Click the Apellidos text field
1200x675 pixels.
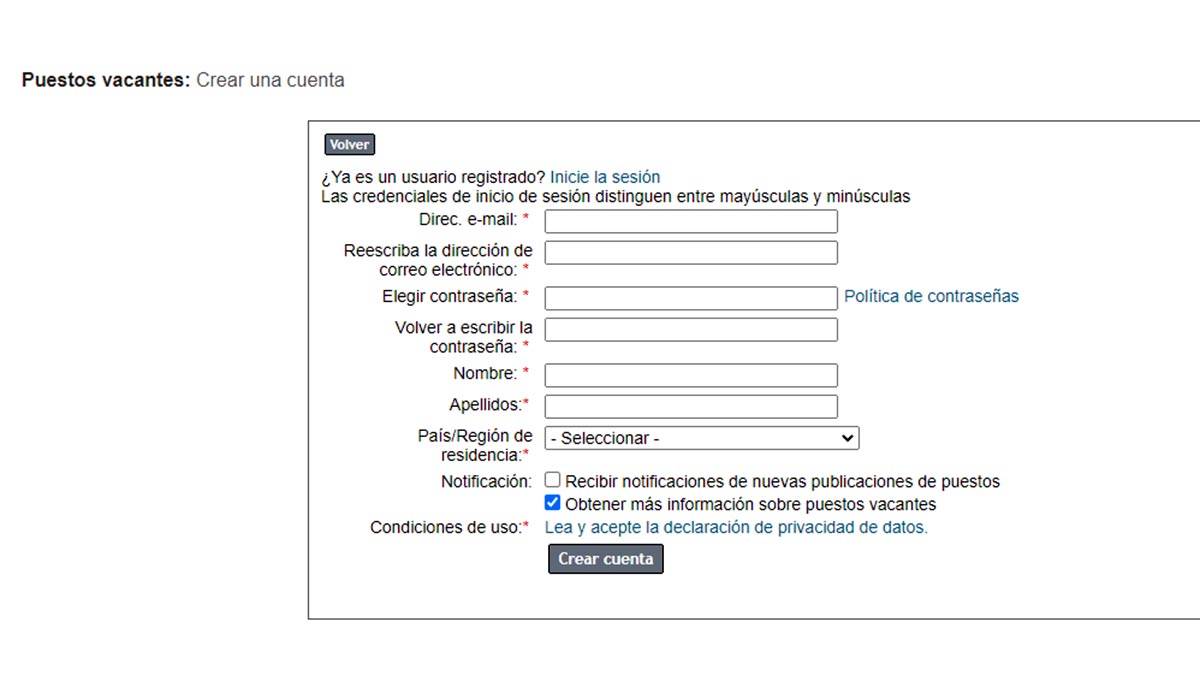click(690, 406)
